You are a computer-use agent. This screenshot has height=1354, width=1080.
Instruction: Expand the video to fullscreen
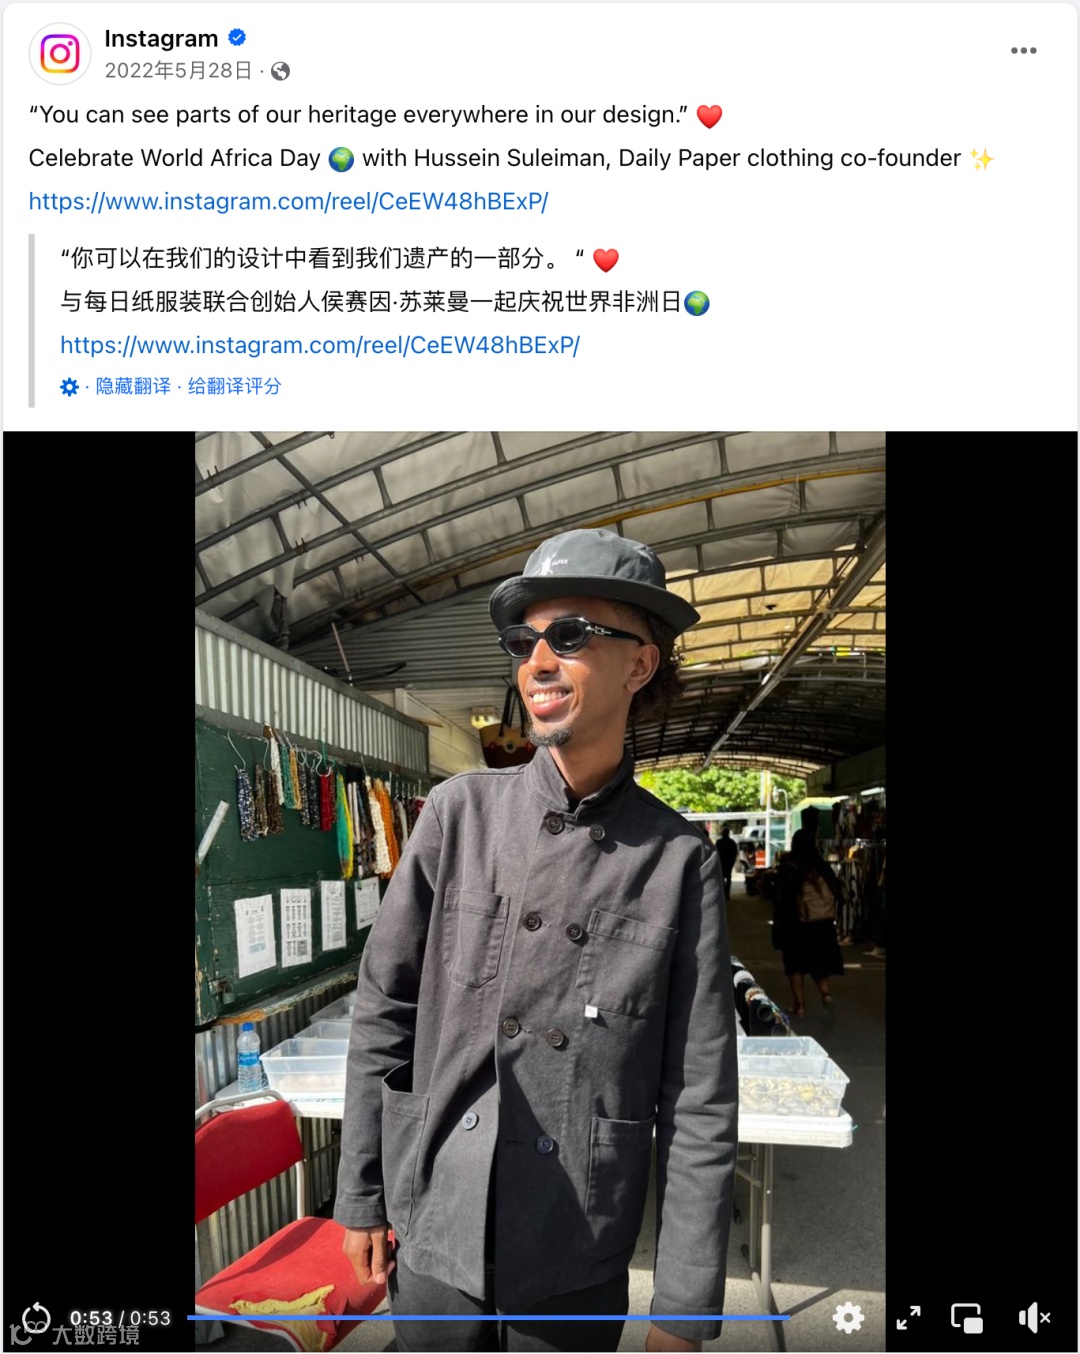tap(908, 1318)
